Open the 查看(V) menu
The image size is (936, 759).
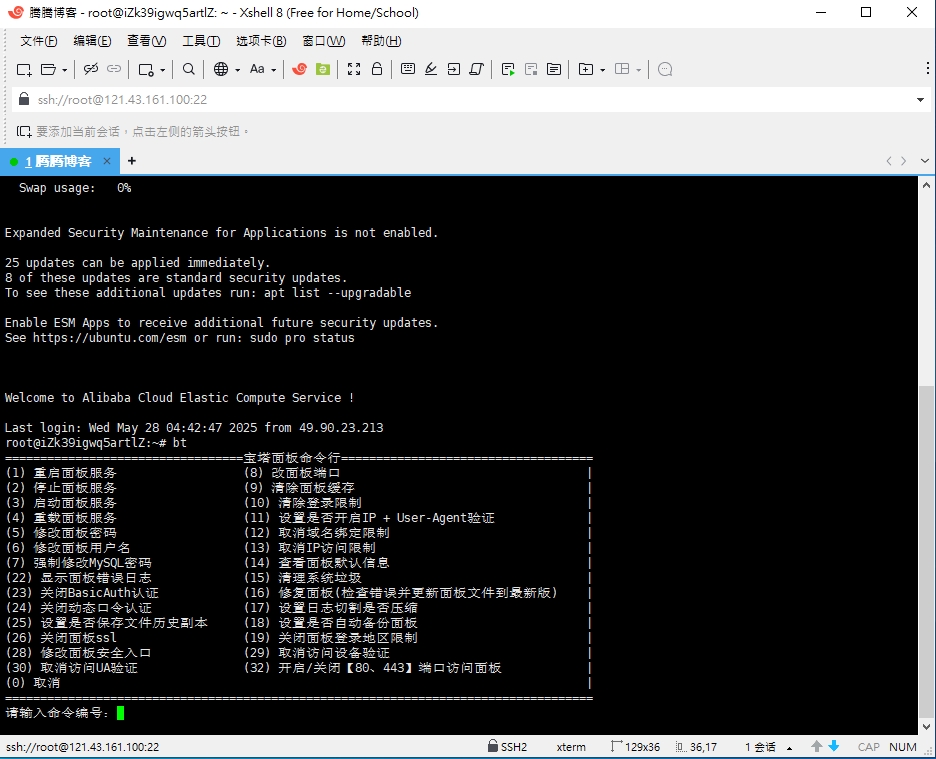coord(146,41)
